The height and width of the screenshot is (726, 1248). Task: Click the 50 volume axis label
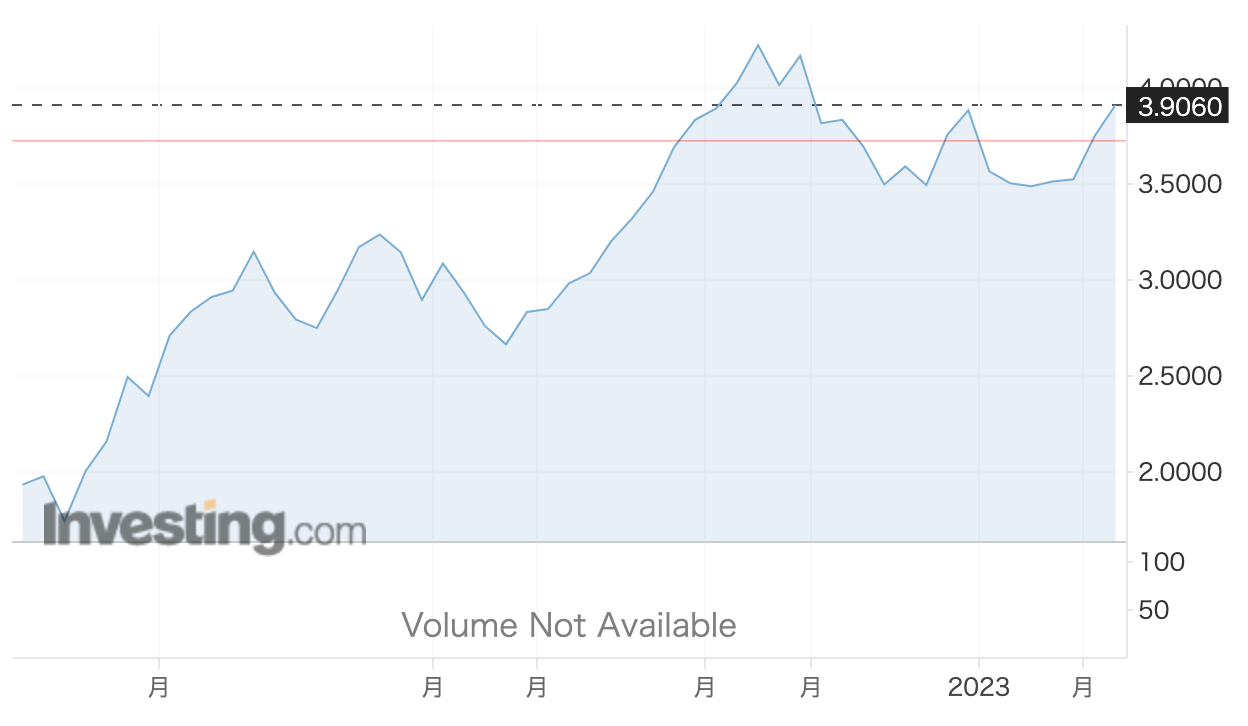(x=1153, y=610)
